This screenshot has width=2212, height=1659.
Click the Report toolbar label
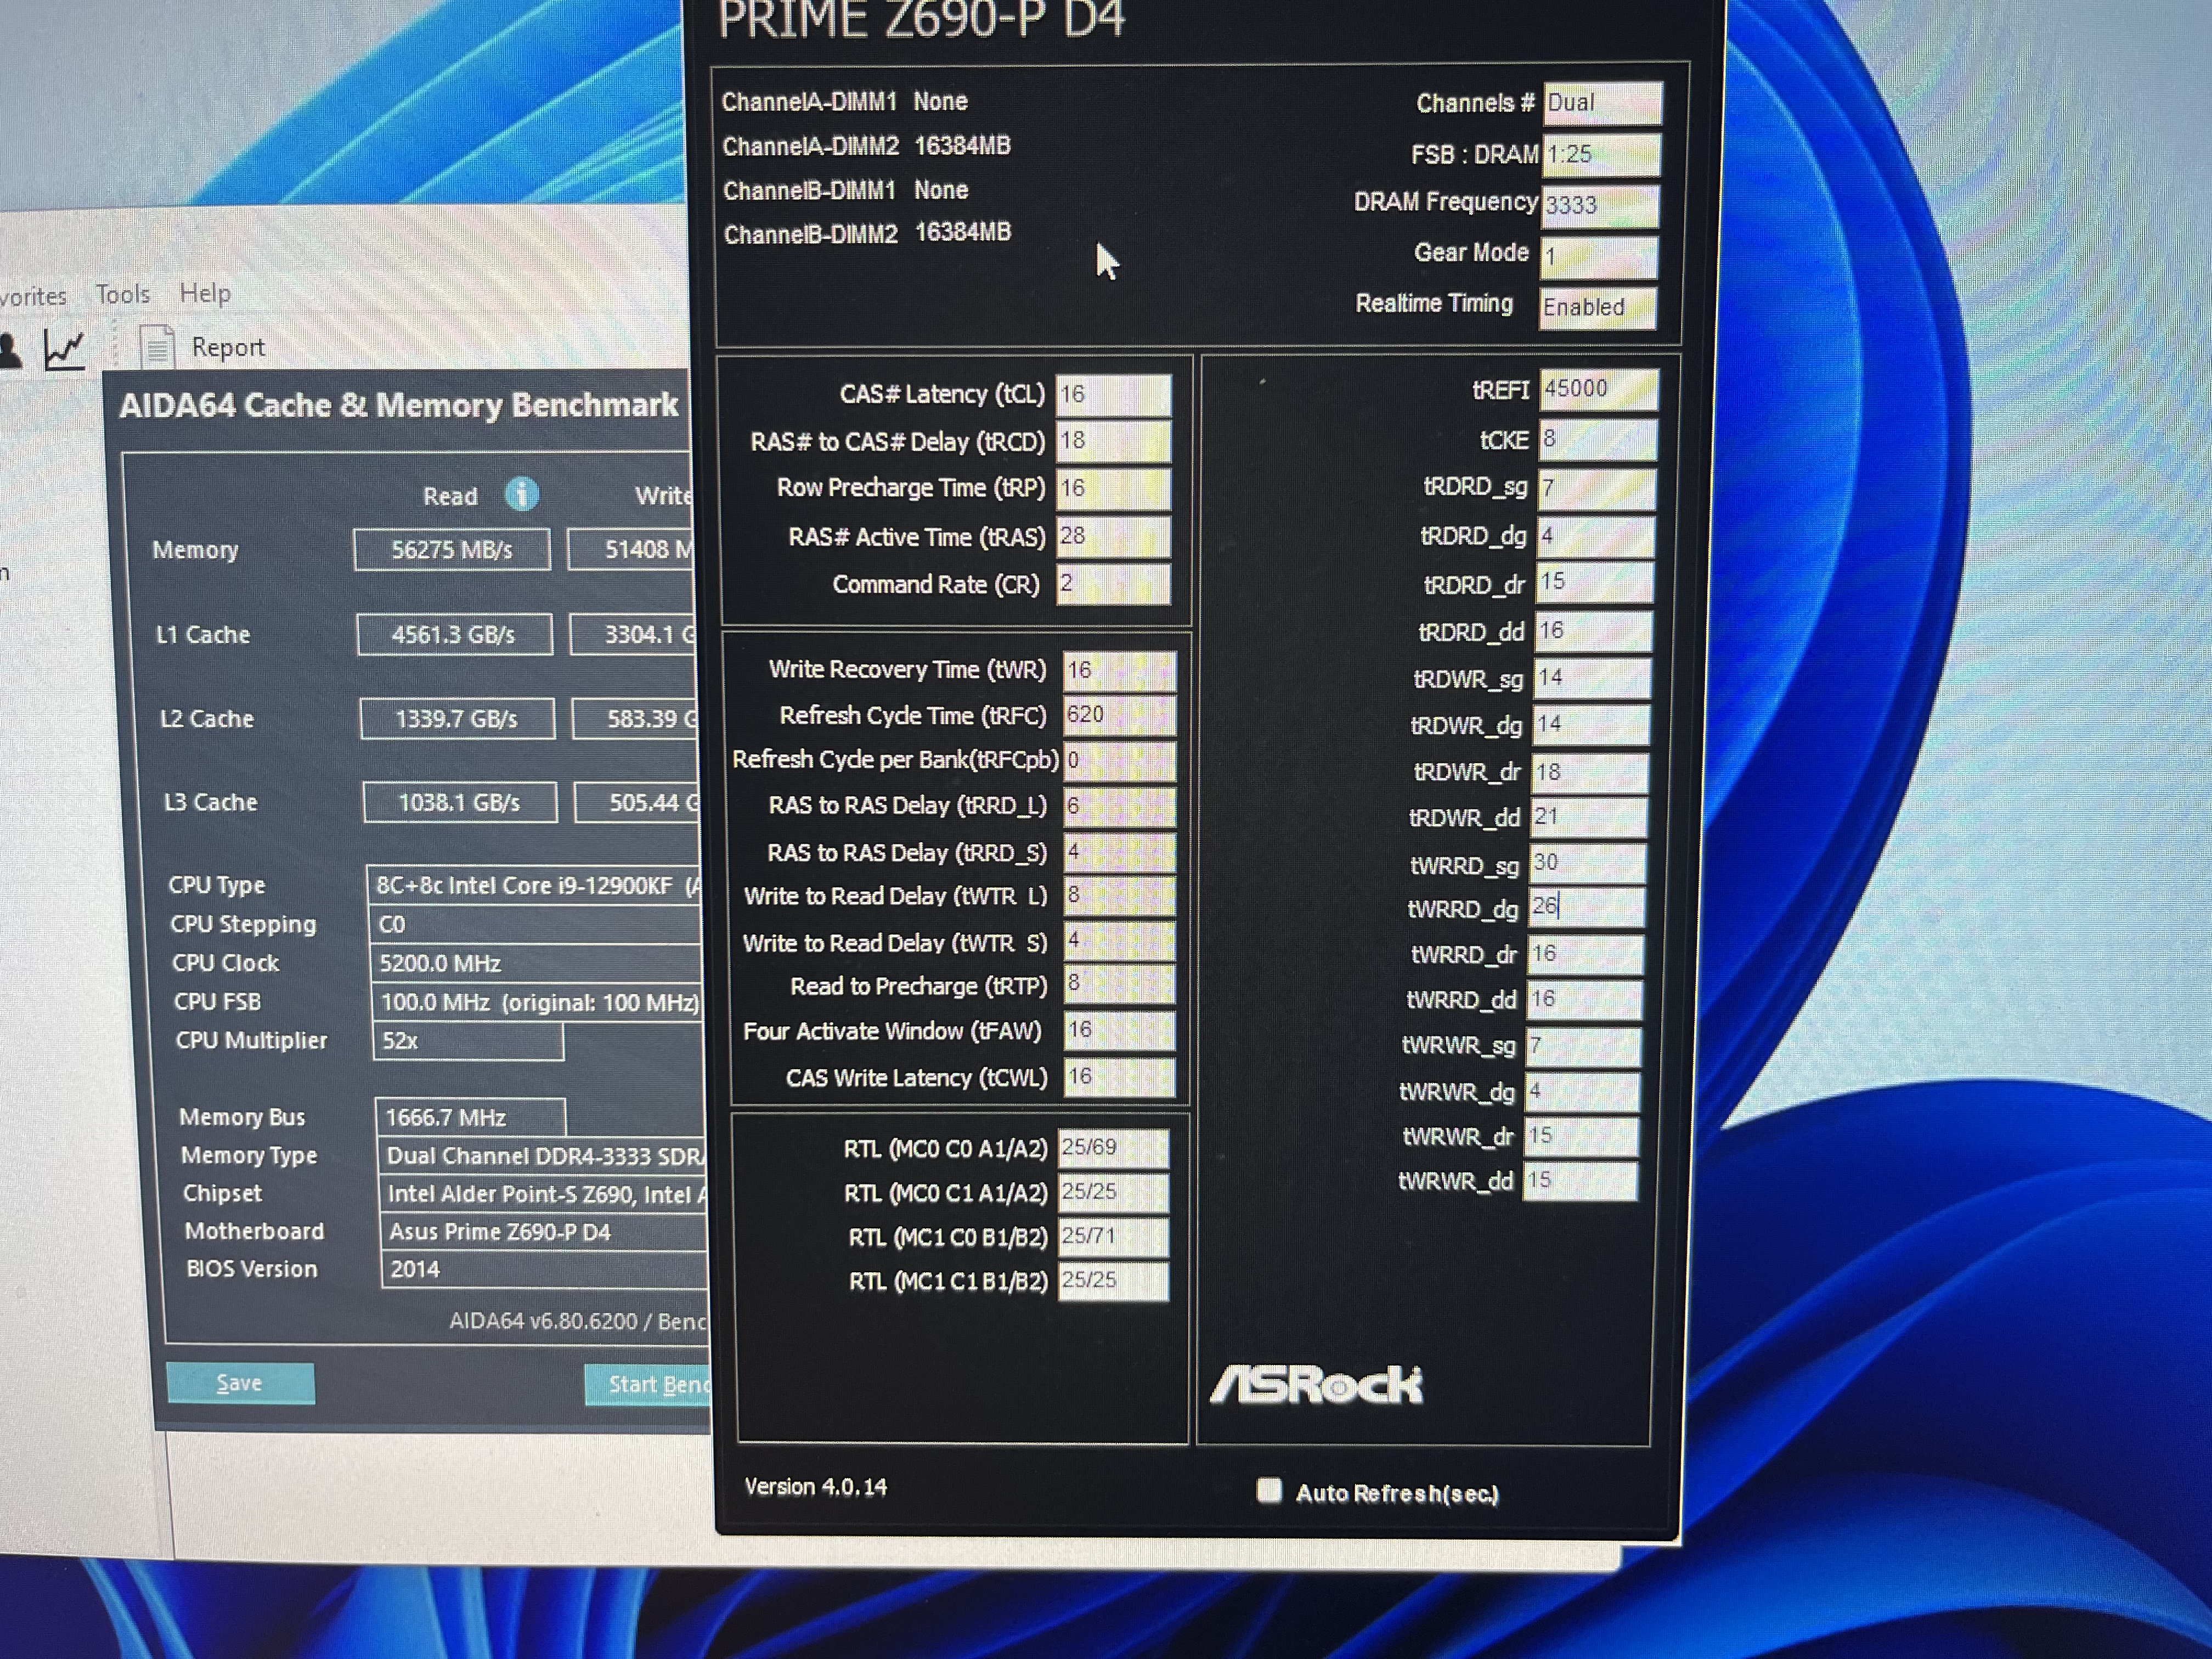click(228, 347)
